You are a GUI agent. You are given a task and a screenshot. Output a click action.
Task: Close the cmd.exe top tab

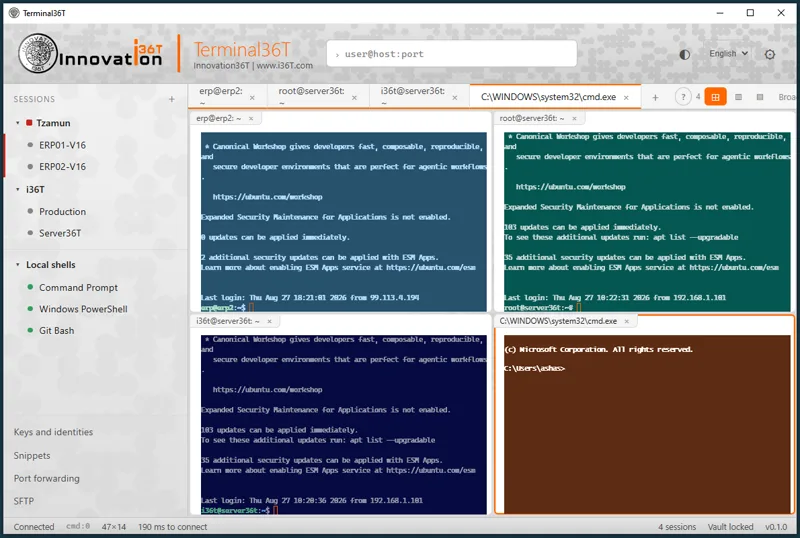click(626, 97)
